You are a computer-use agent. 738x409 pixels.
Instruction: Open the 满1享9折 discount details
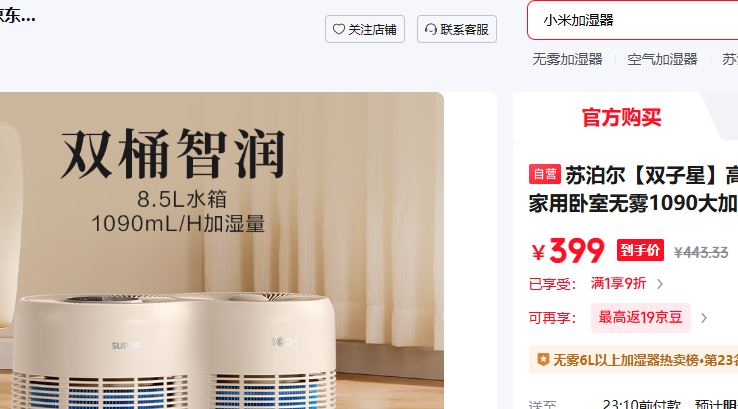(618, 284)
